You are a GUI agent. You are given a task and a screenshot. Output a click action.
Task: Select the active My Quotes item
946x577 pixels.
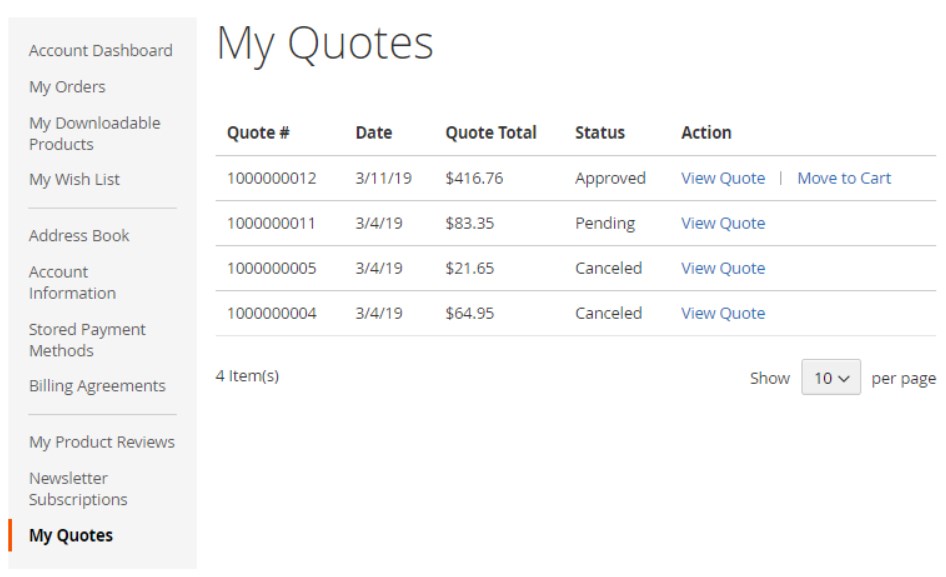[71, 535]
